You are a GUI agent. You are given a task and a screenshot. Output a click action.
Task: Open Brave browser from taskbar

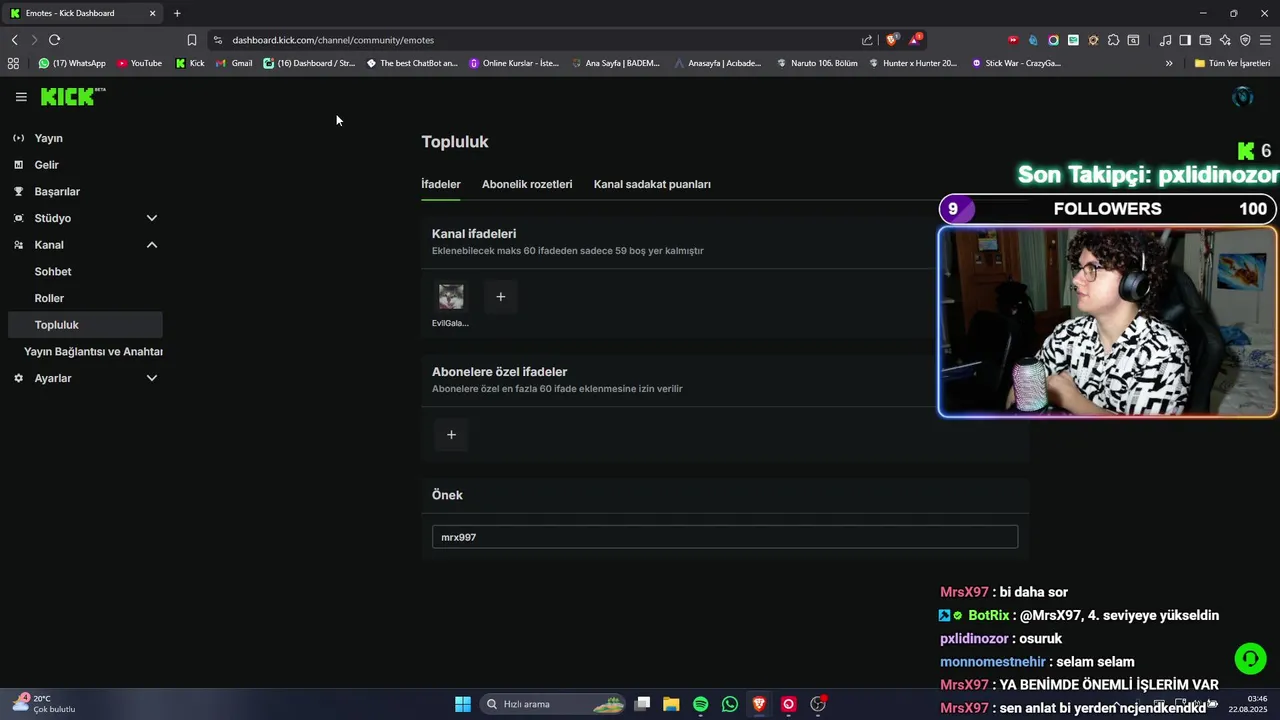pos(759,704)
